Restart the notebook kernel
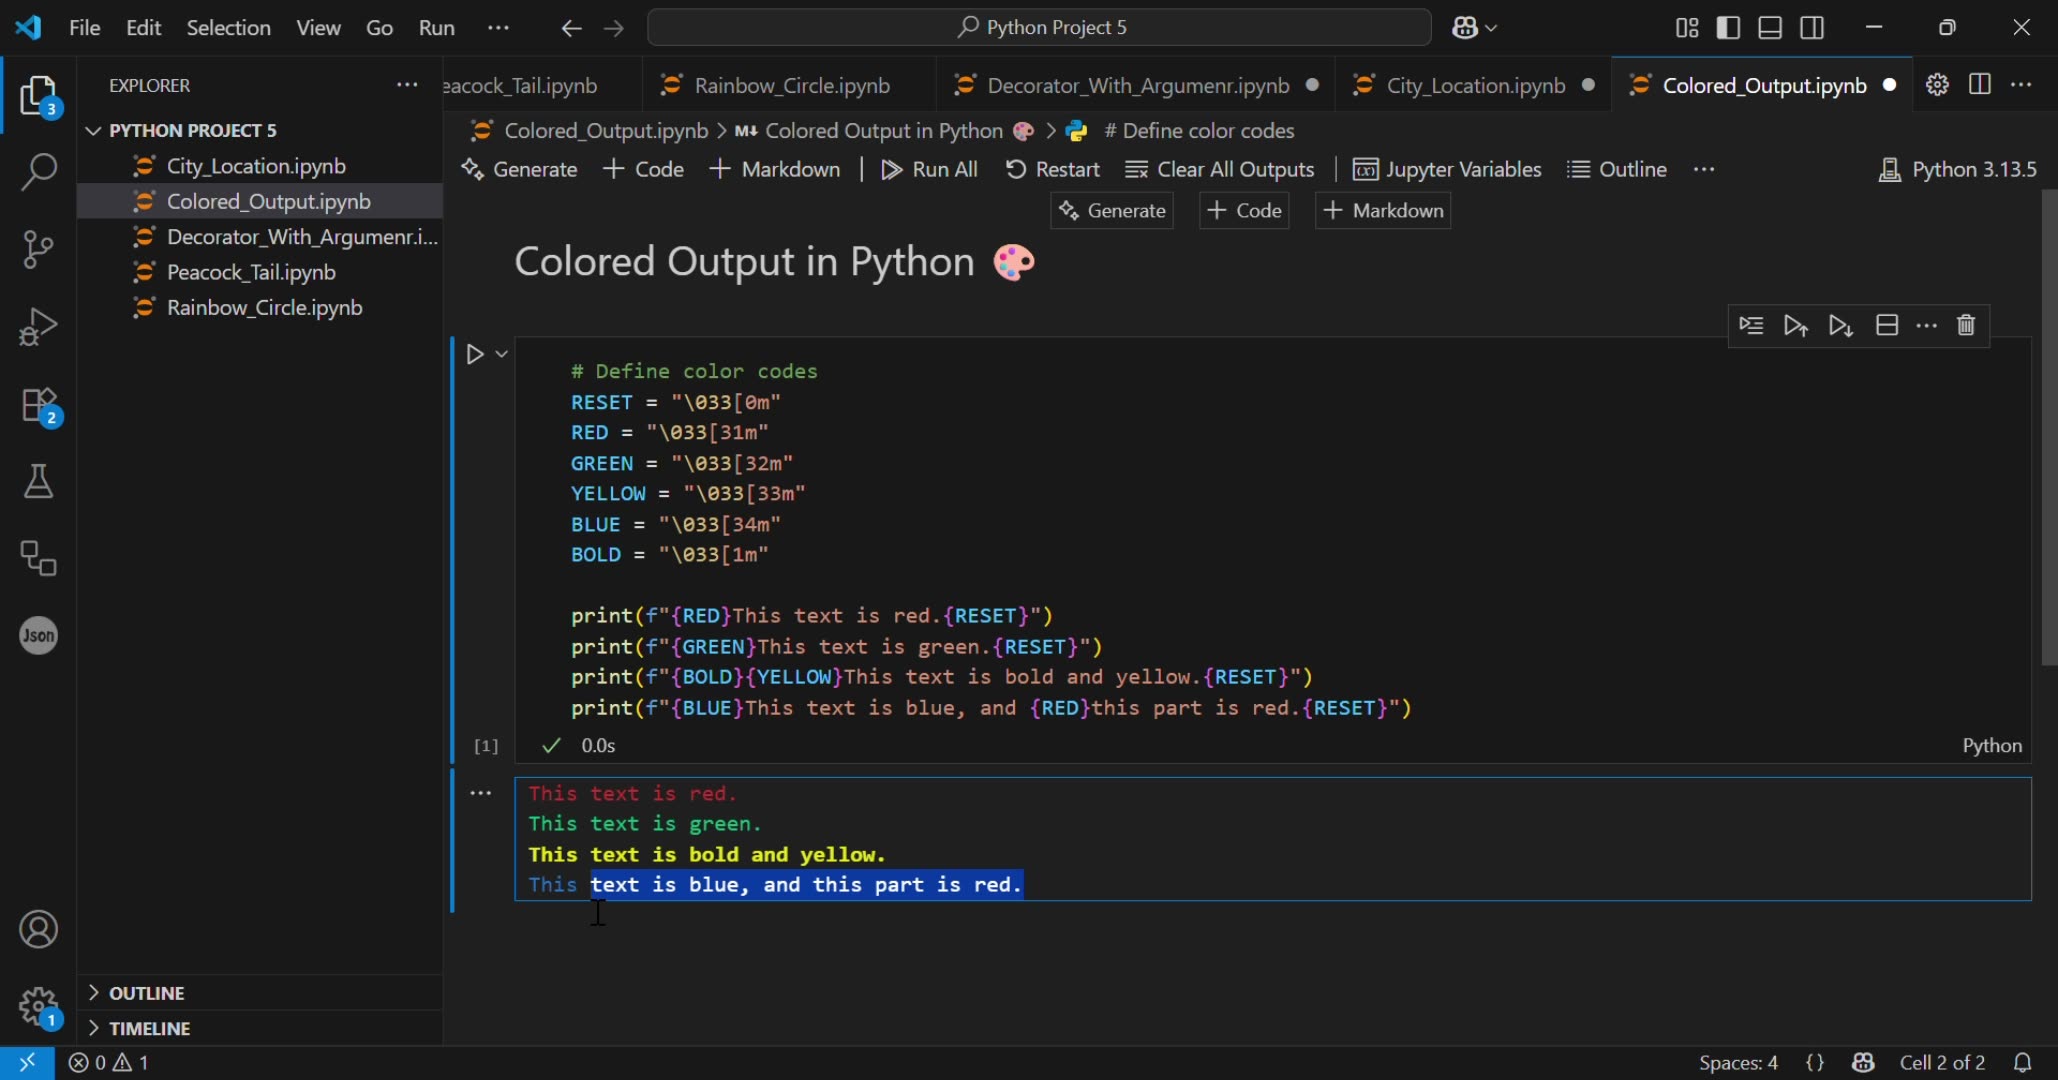The width and height of the screenshot is (2058, 1080). click(1053, 169)
